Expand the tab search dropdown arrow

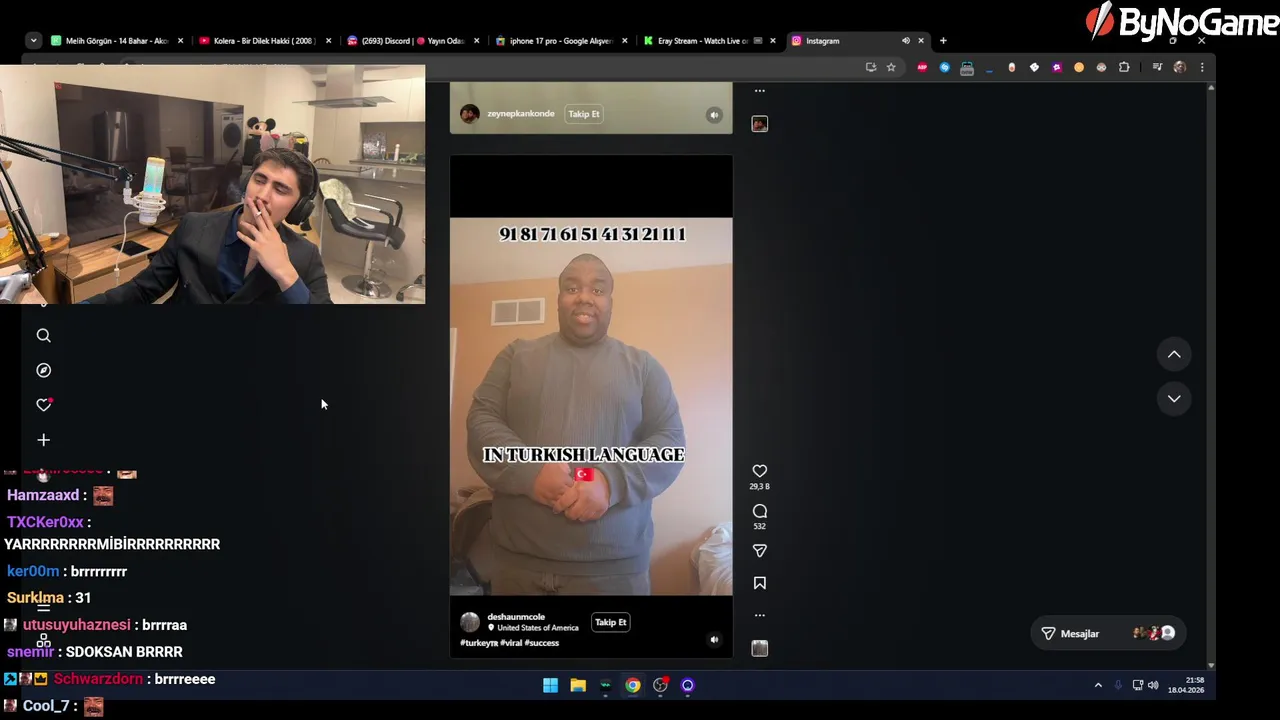pyautogui.click(x=33, y=41)
